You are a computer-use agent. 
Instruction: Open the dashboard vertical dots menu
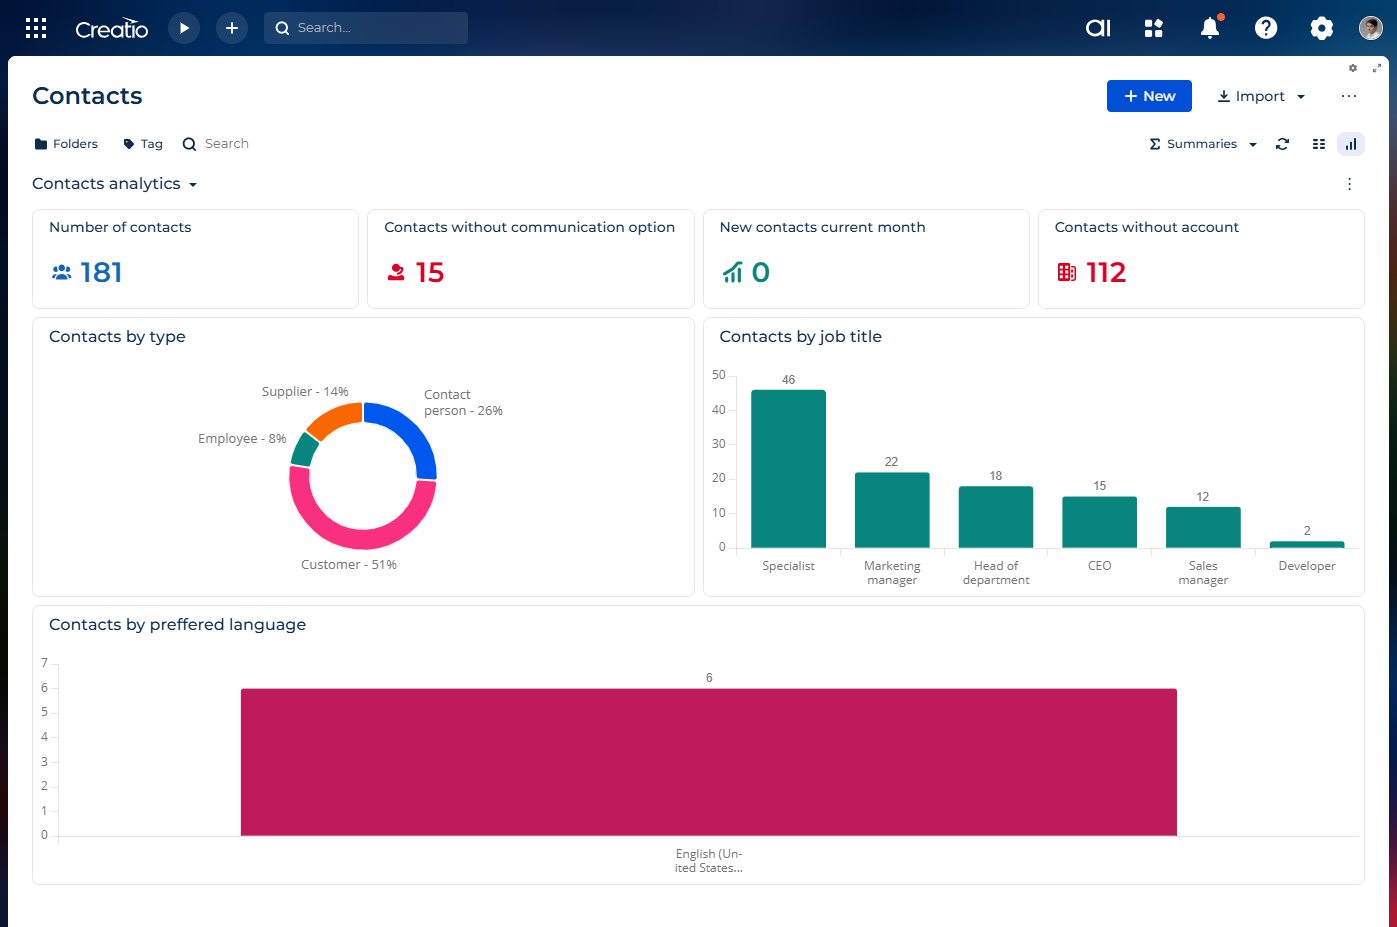1349,184
